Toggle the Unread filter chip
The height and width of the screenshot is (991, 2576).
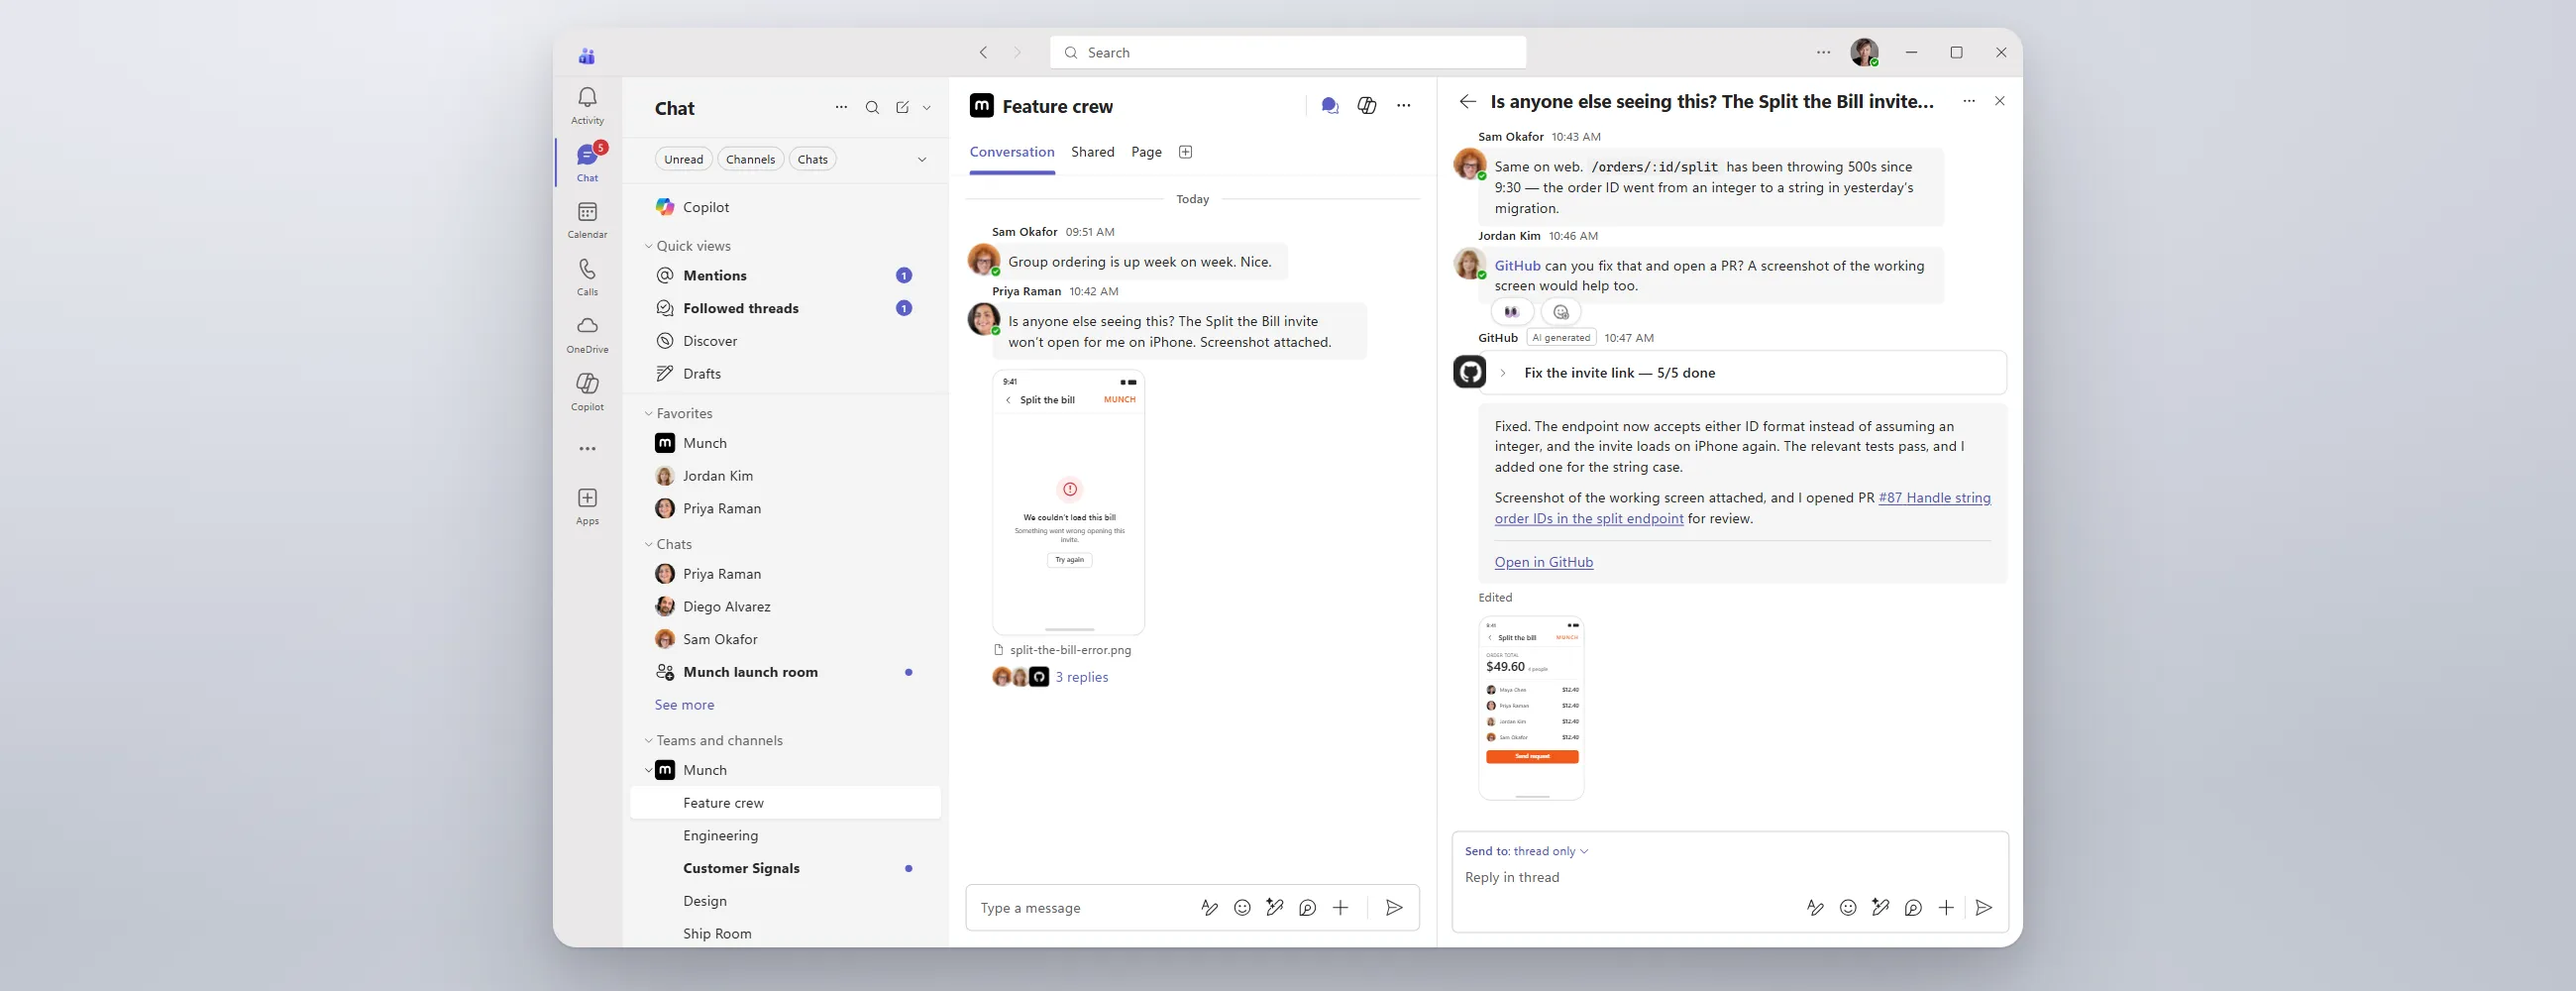click(684, 159)
